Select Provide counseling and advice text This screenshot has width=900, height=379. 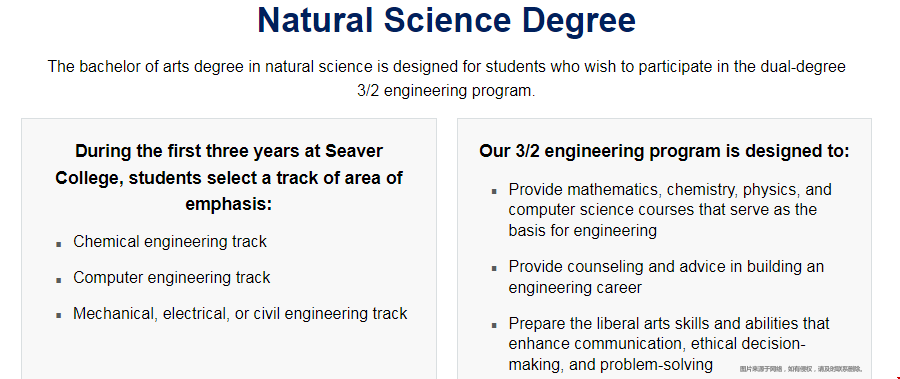666,277
